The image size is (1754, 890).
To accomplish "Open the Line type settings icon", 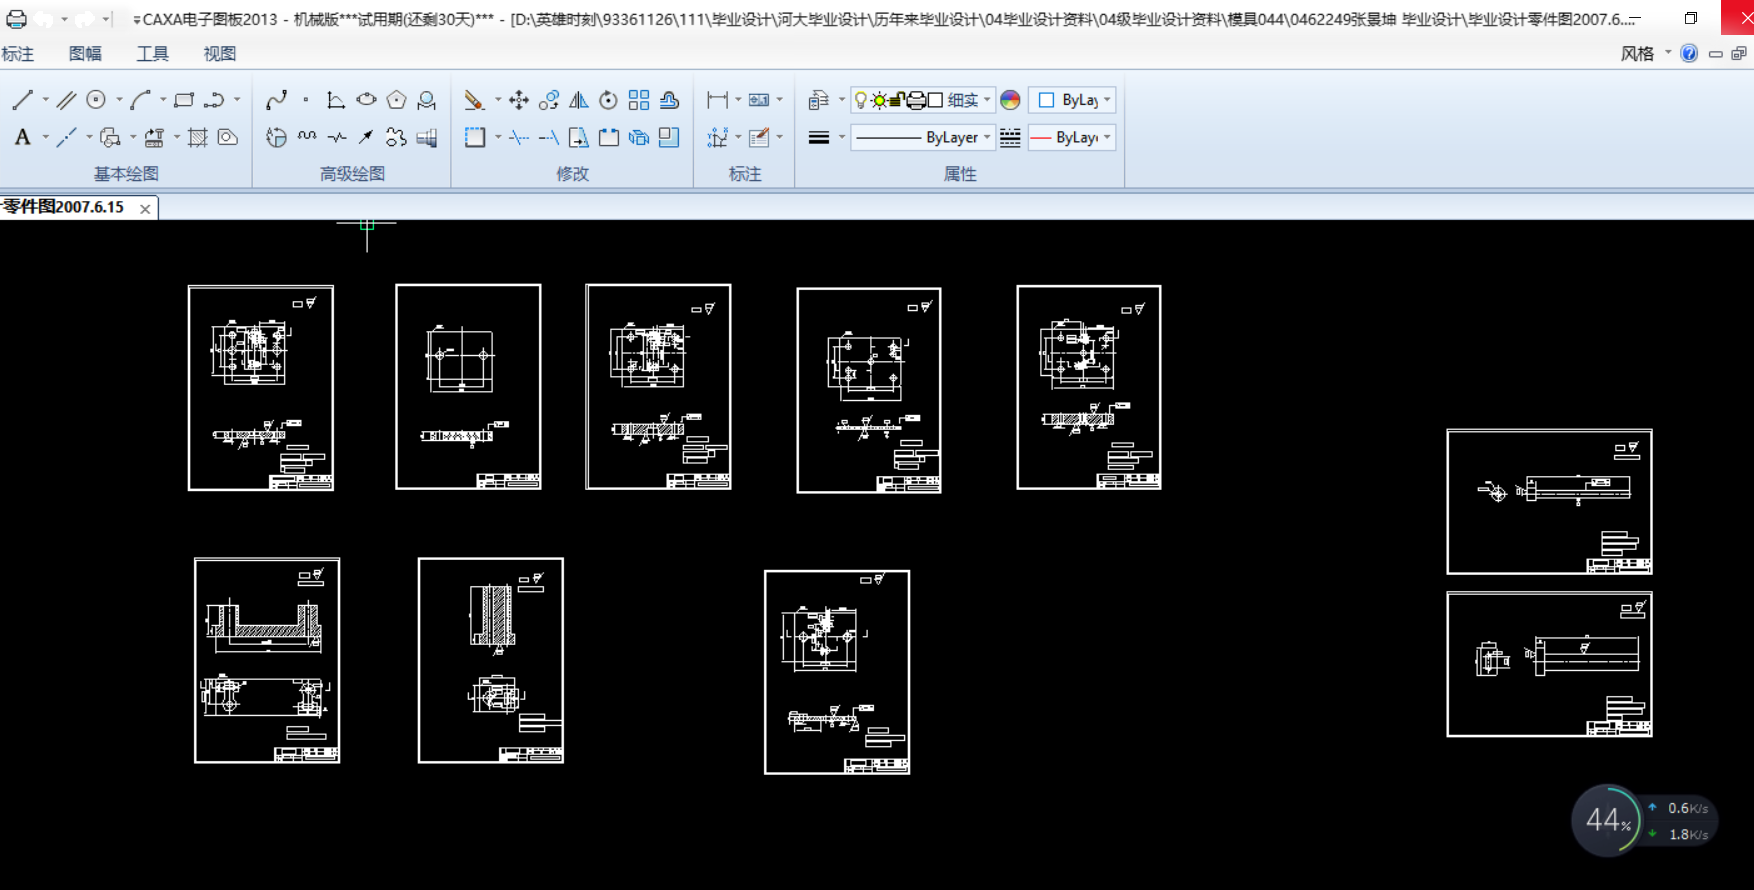I will coord(1010,137).
